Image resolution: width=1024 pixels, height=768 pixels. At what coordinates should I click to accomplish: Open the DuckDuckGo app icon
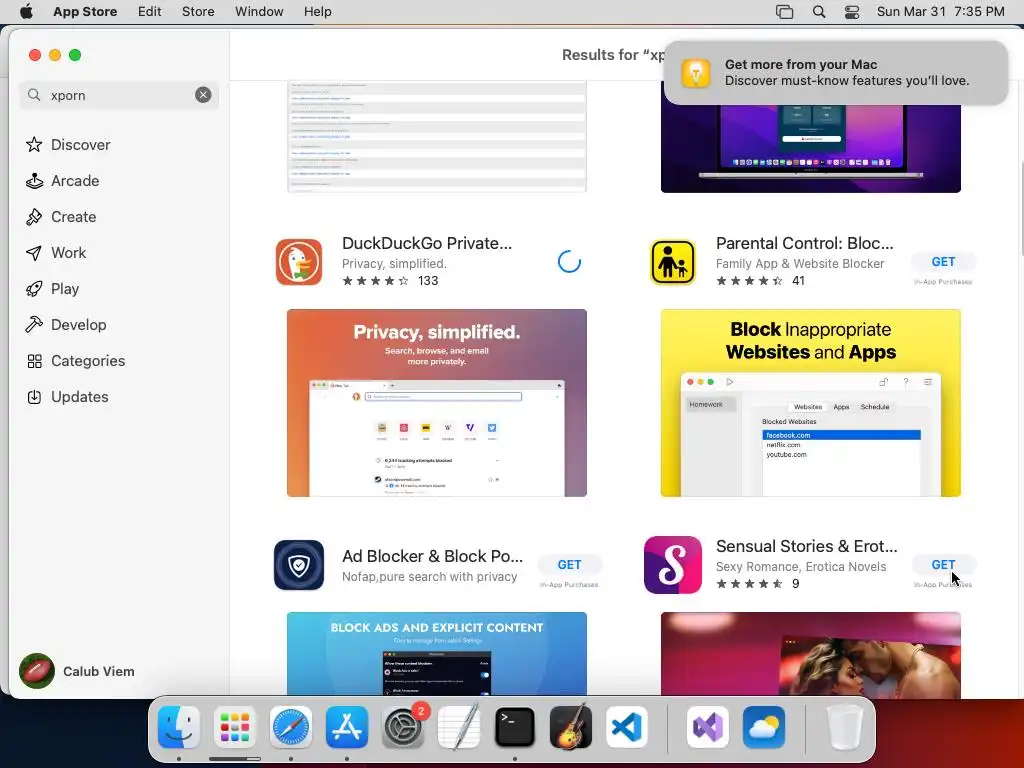(x=298, y=262)
